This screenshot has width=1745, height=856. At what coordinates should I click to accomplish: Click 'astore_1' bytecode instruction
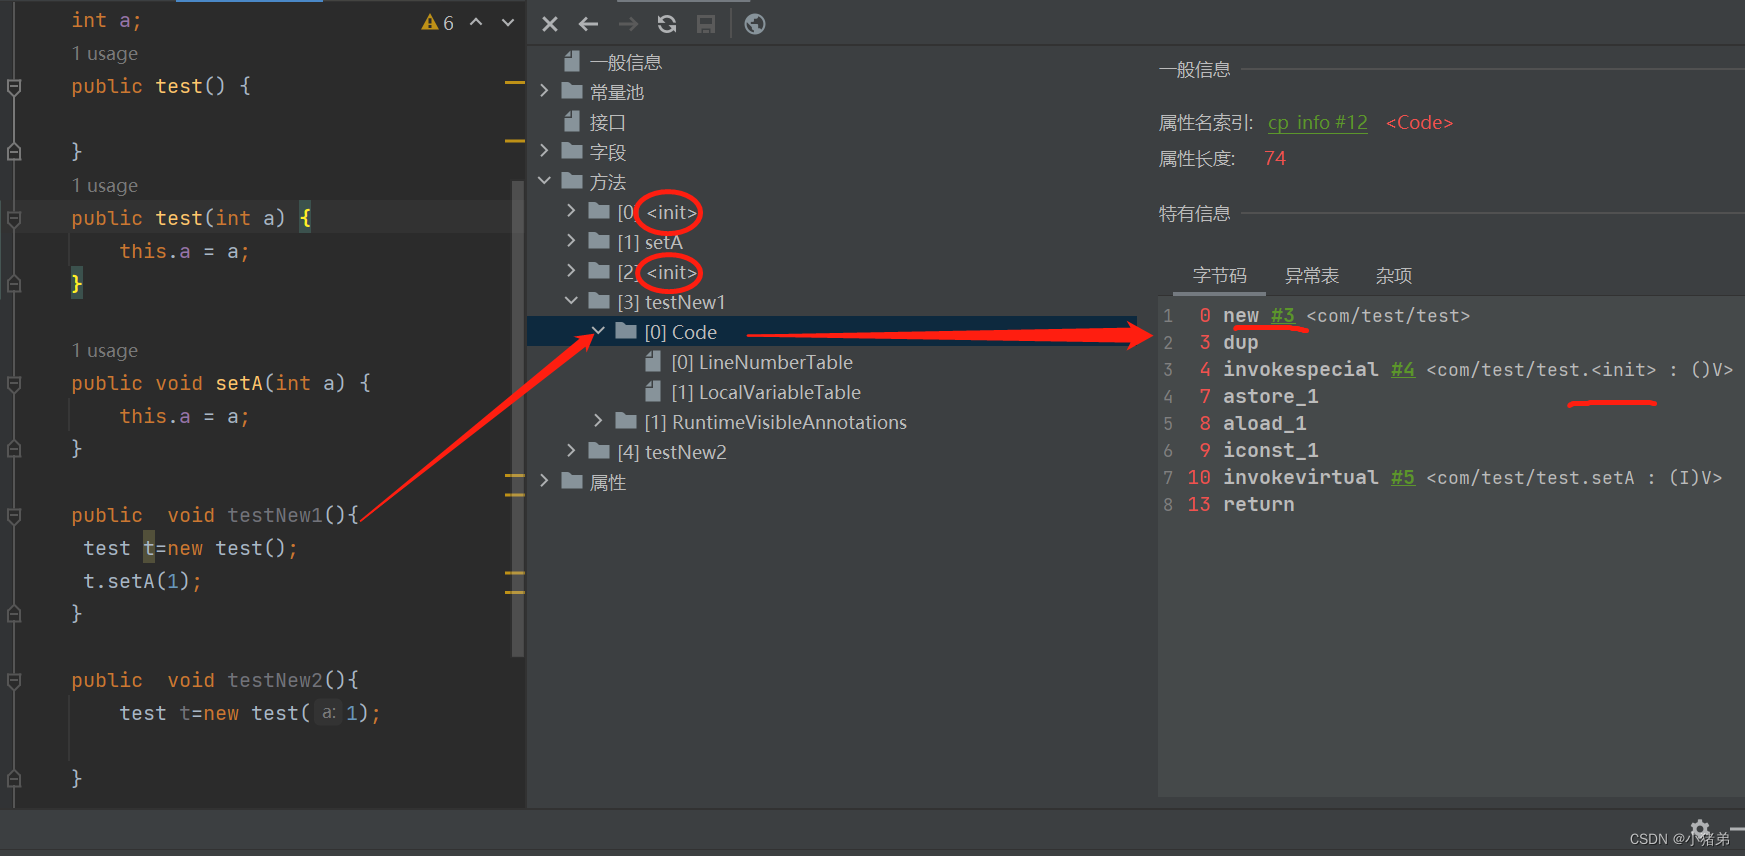(x=1271, y=397)
